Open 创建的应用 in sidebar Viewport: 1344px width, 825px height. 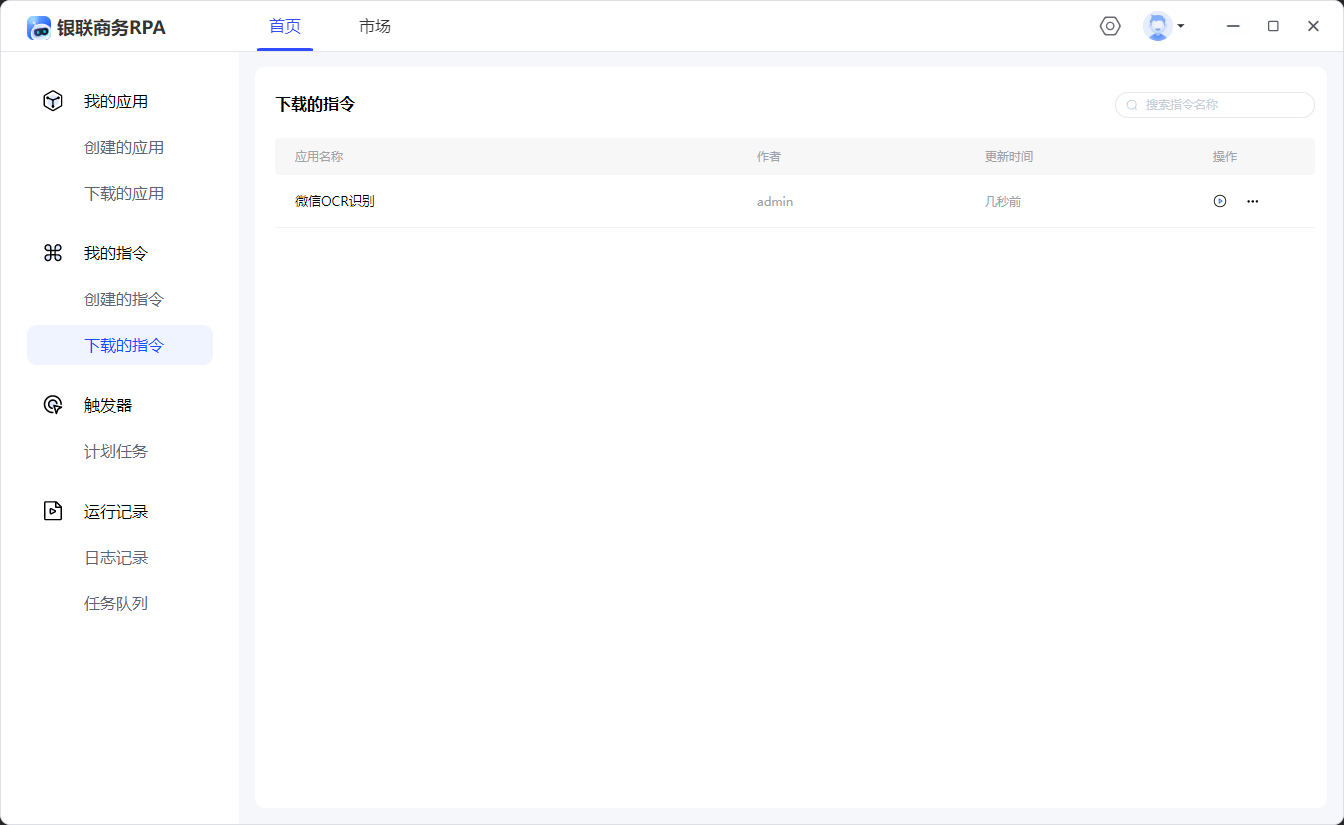point(124,148)
